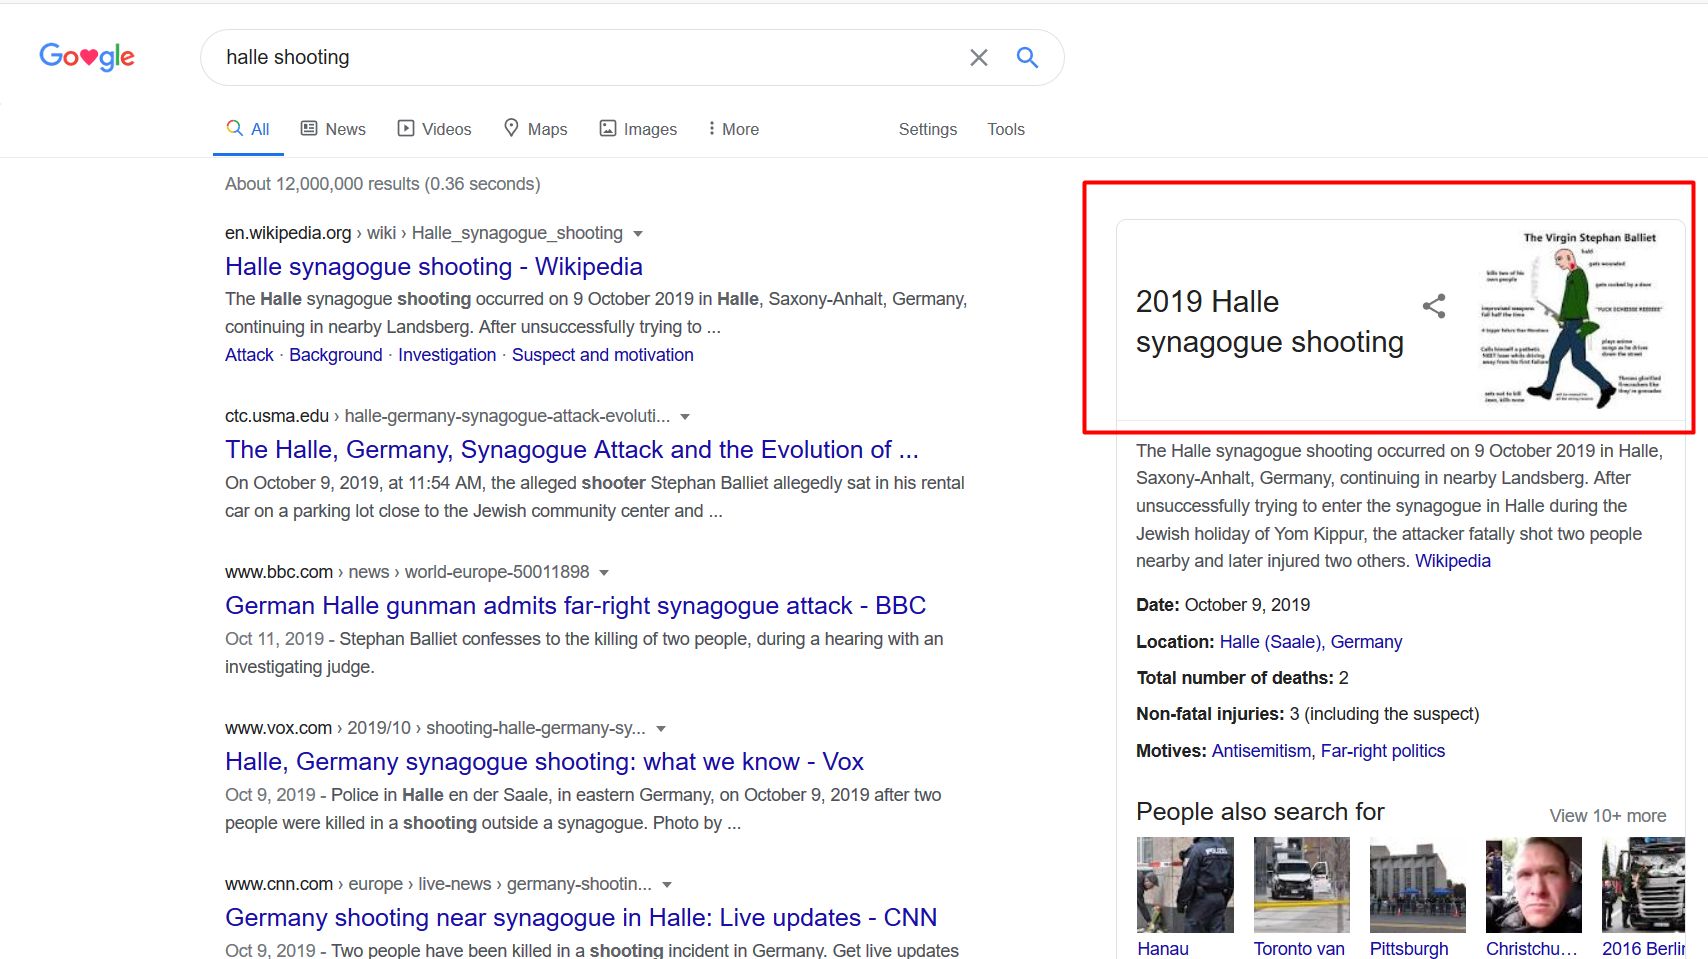Expand the arrow beside the CNN result URL

click(x=667, y=884)
